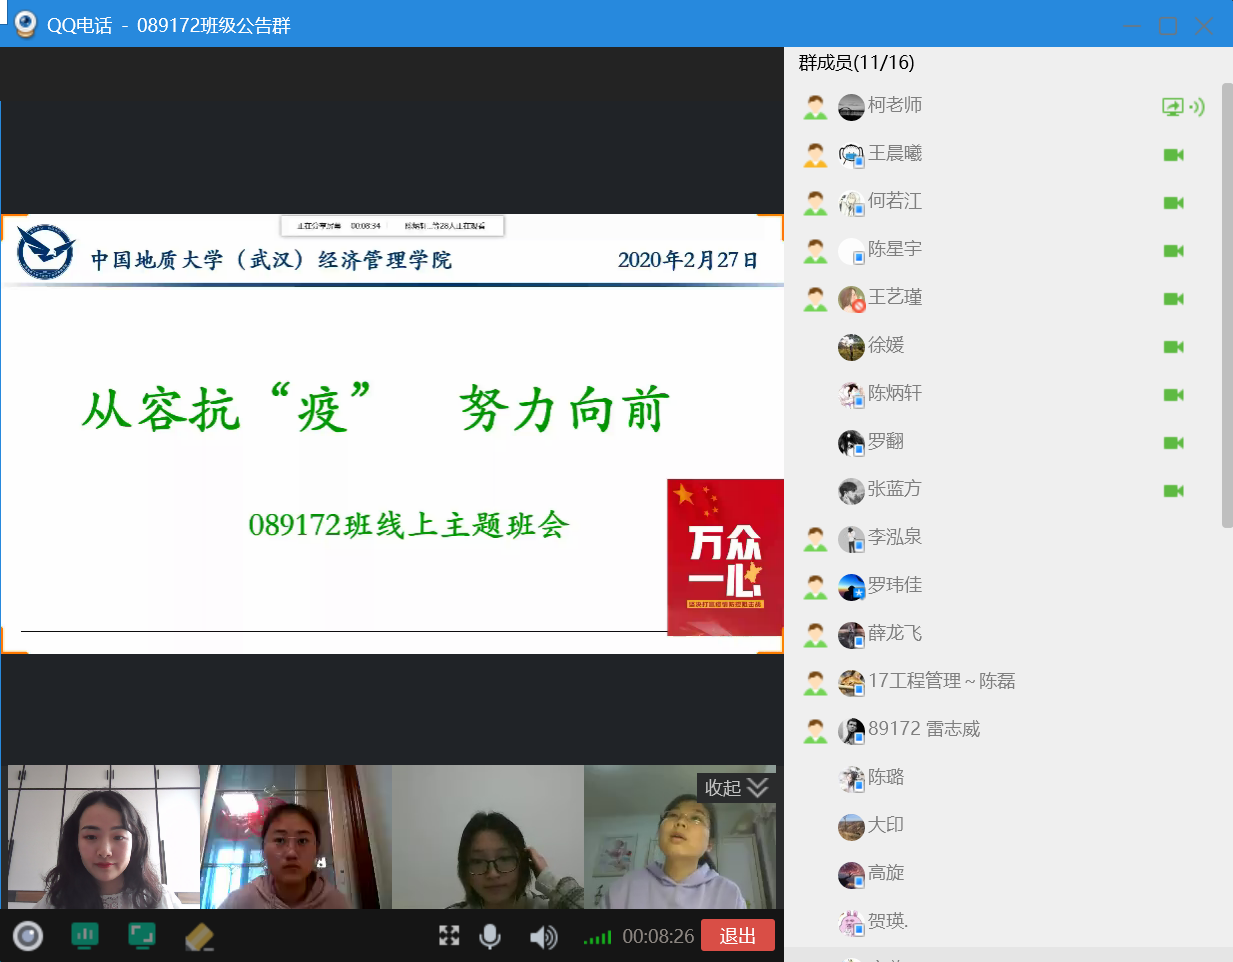This screenshot has height=962, width=1233.
Task: Collapse video thumbnails with 收起 button
Action: 736,788
